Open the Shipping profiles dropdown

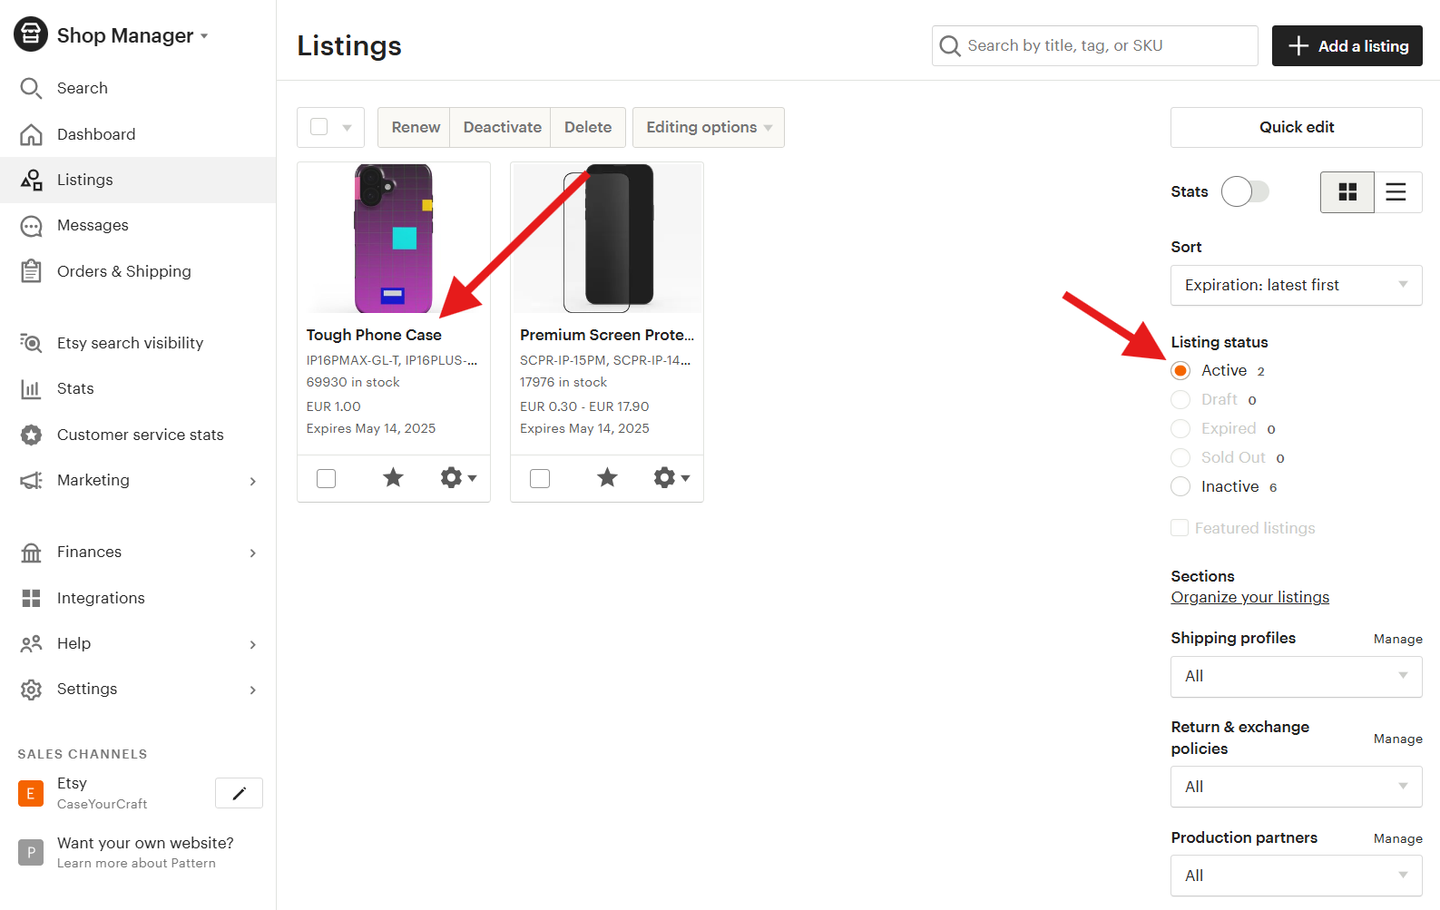pyautogui.click(x=1295, y=676)
